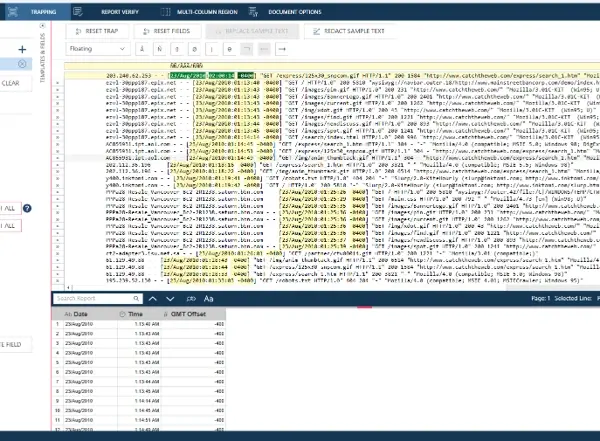Click the clock icon in Time header
The image size is (600, 441).
[x=122, y=314]
